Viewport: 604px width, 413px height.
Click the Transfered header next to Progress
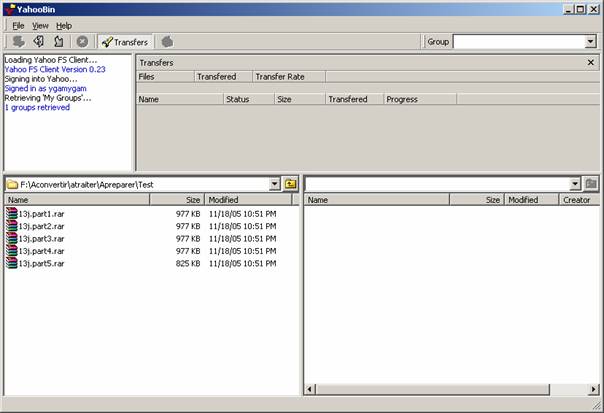click(x=354, y=99)
